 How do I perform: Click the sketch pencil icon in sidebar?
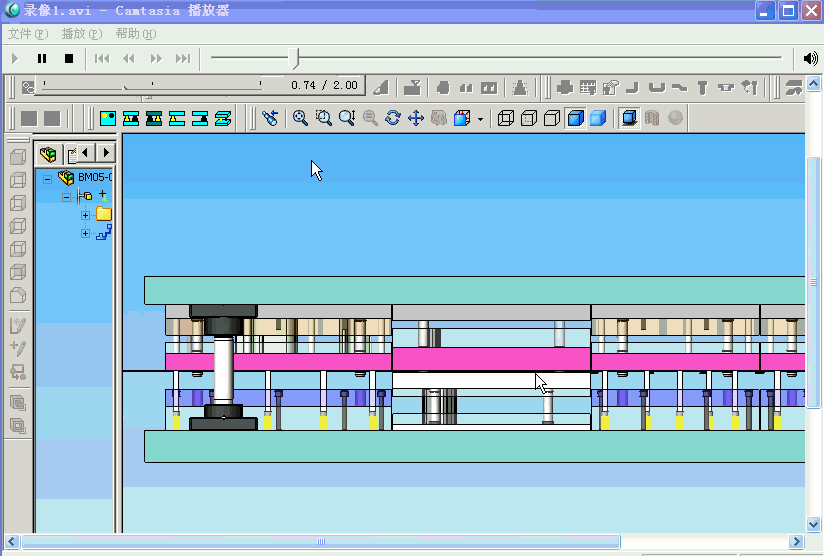18,325
